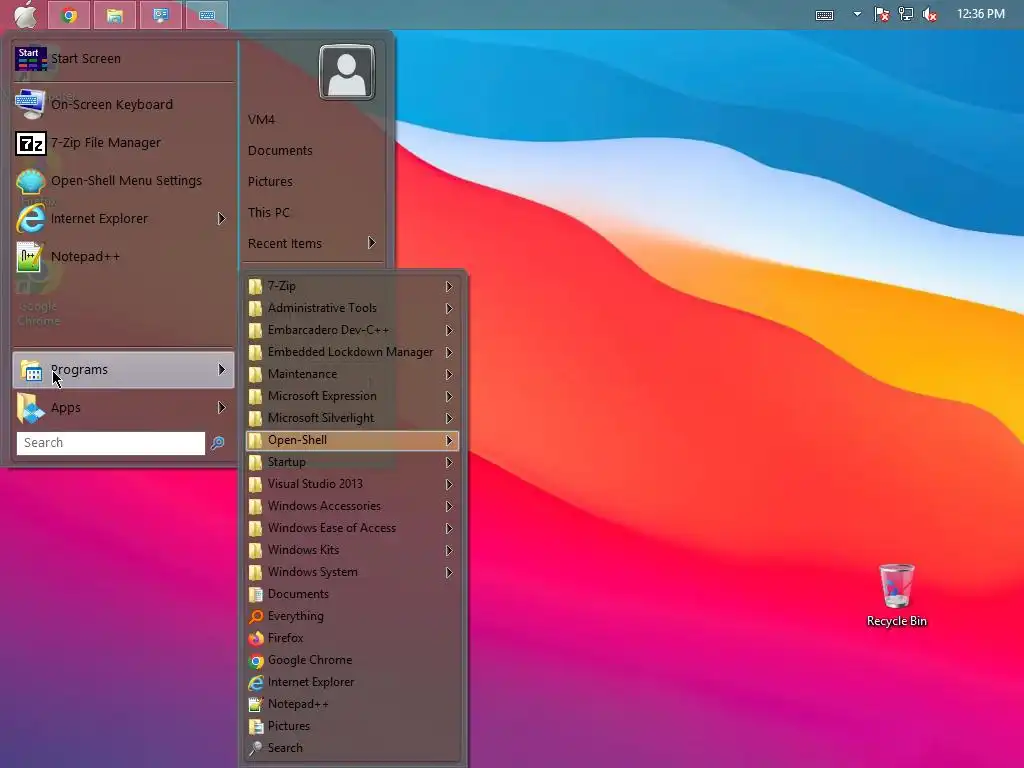Click the network tray icon
1024x768 pixels.
[906, 14]
